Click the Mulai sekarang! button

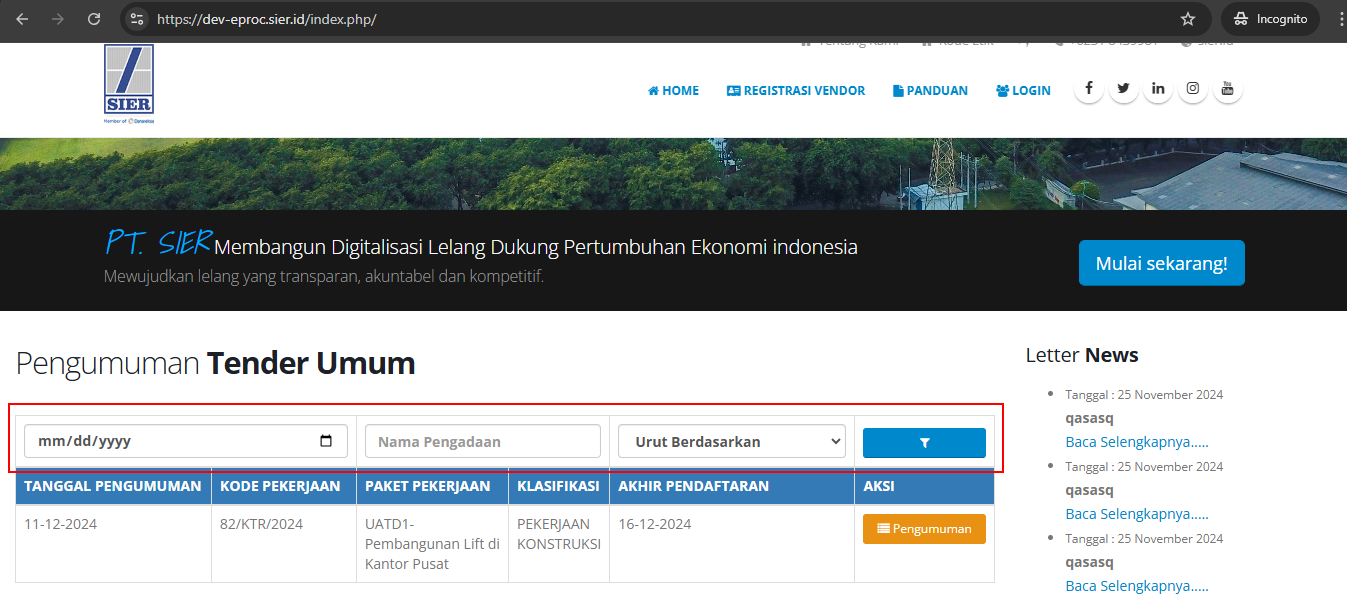[x=1161, y=263]
